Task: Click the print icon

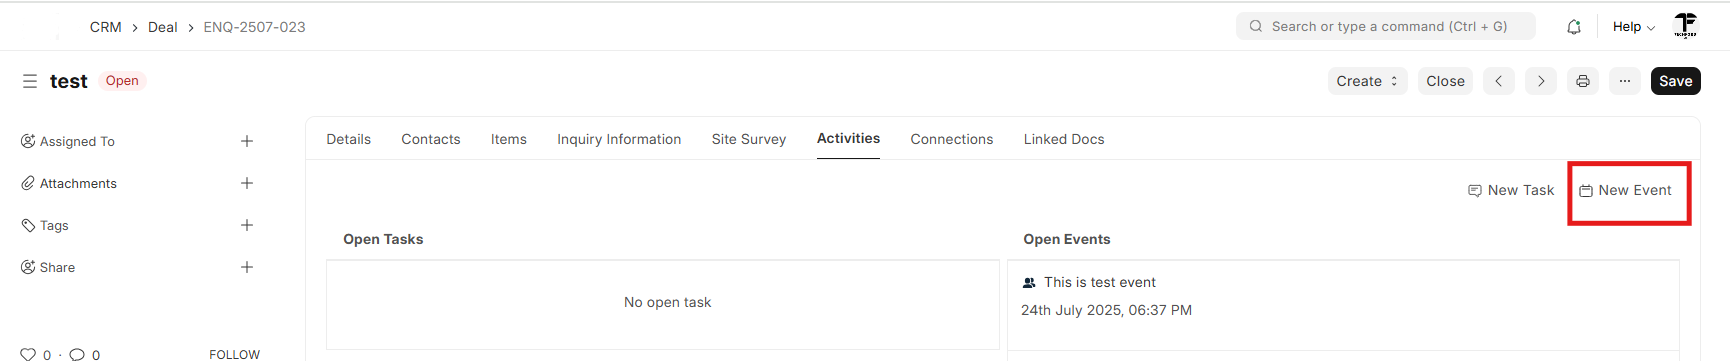Action: (x=1583, y=81)
